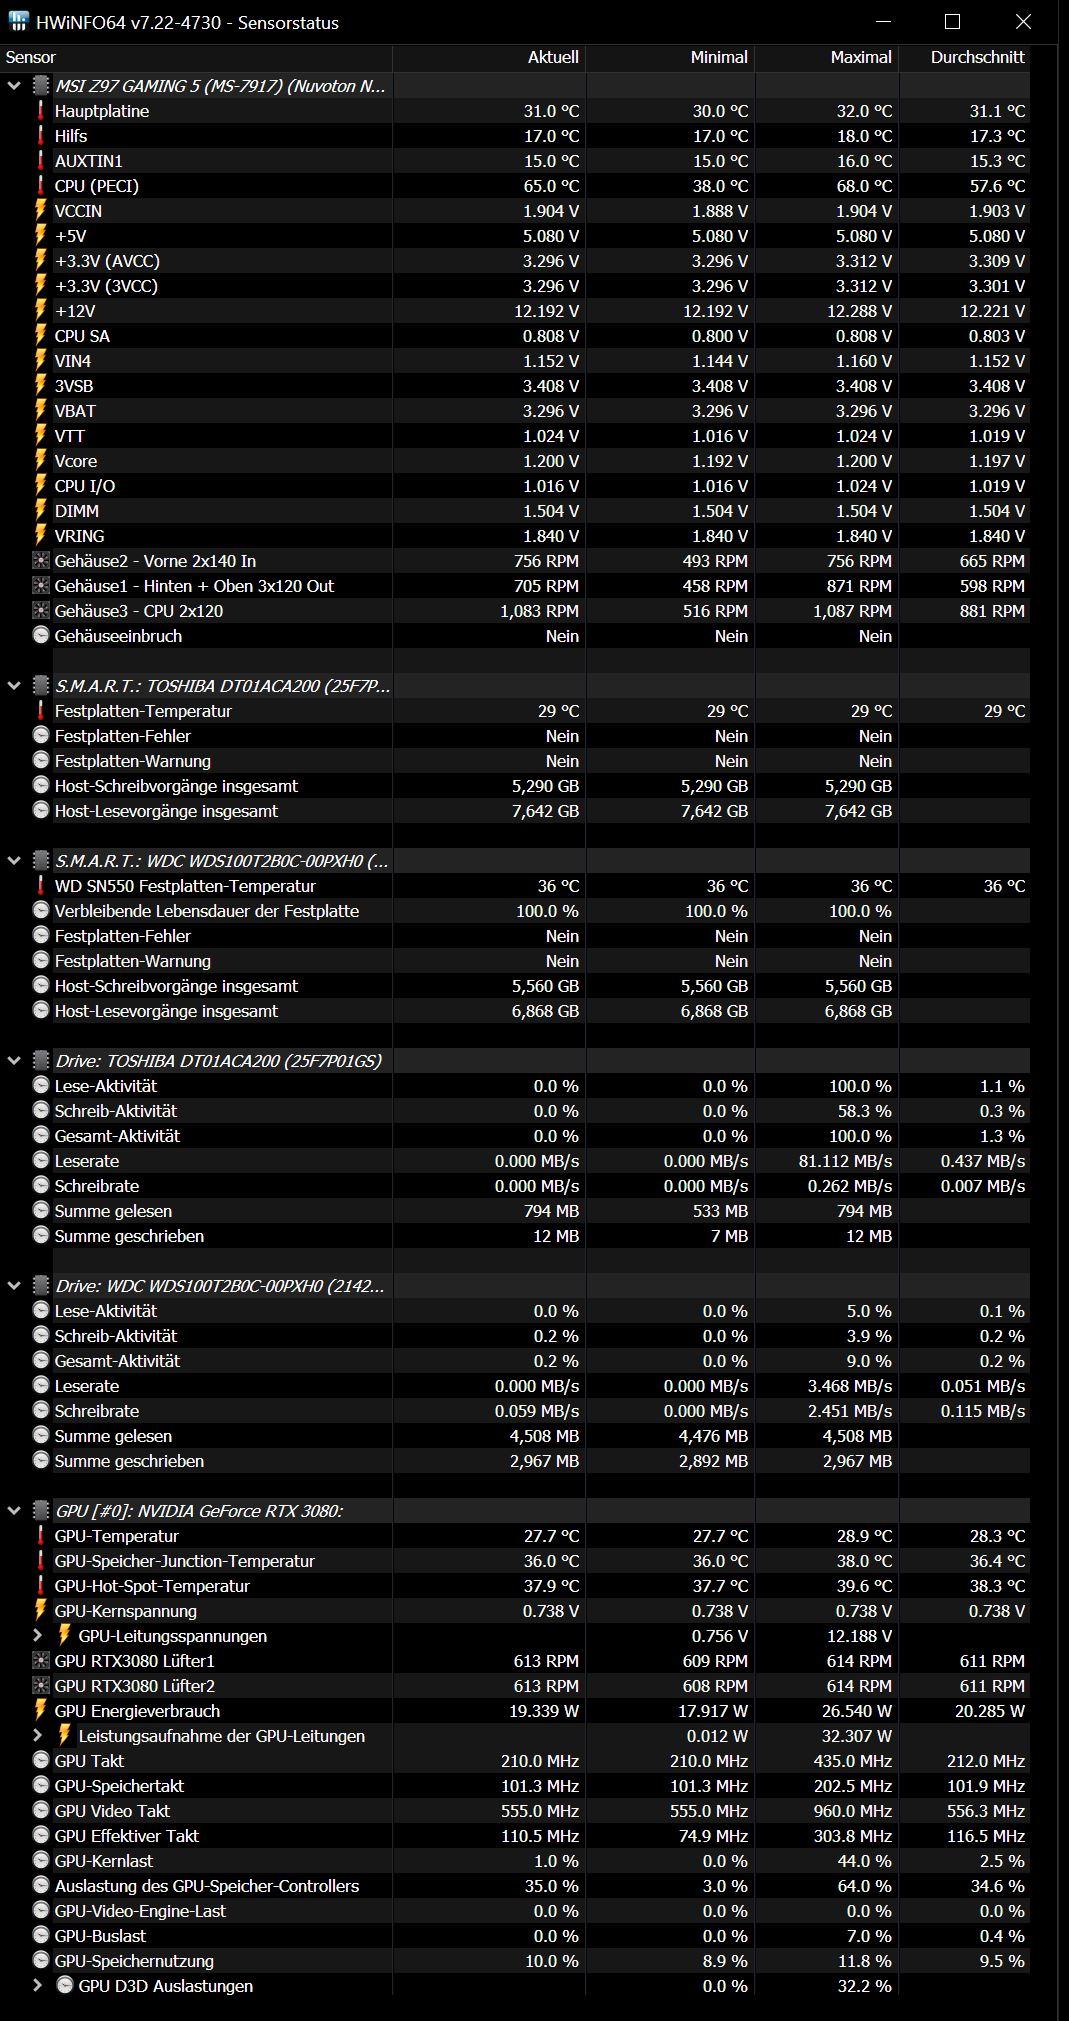This screenshot has height=2021, width=1069.
Task: Click the 1,083 RPM value of Gehäuse3
Action: [x=539, y=611]
